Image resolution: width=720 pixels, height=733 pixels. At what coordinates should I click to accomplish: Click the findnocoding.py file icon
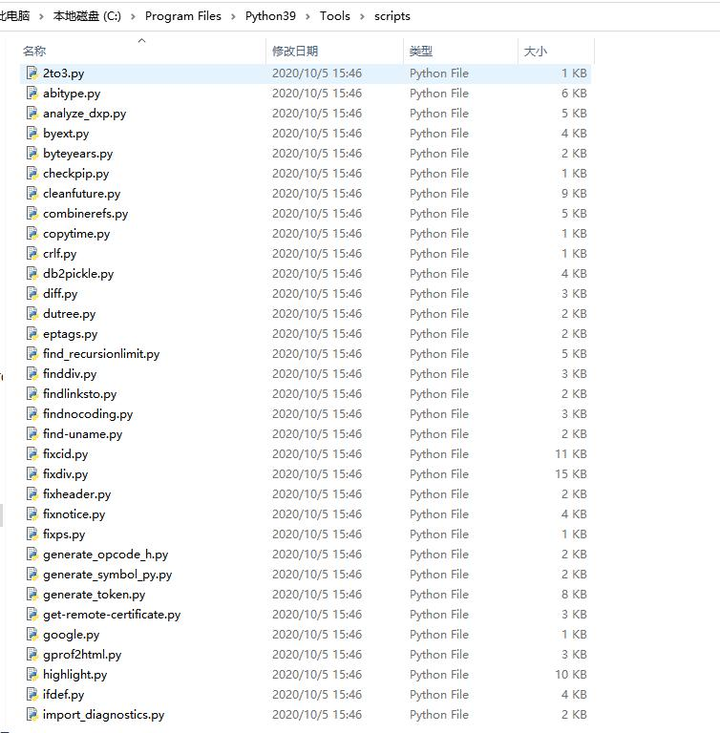32,414
